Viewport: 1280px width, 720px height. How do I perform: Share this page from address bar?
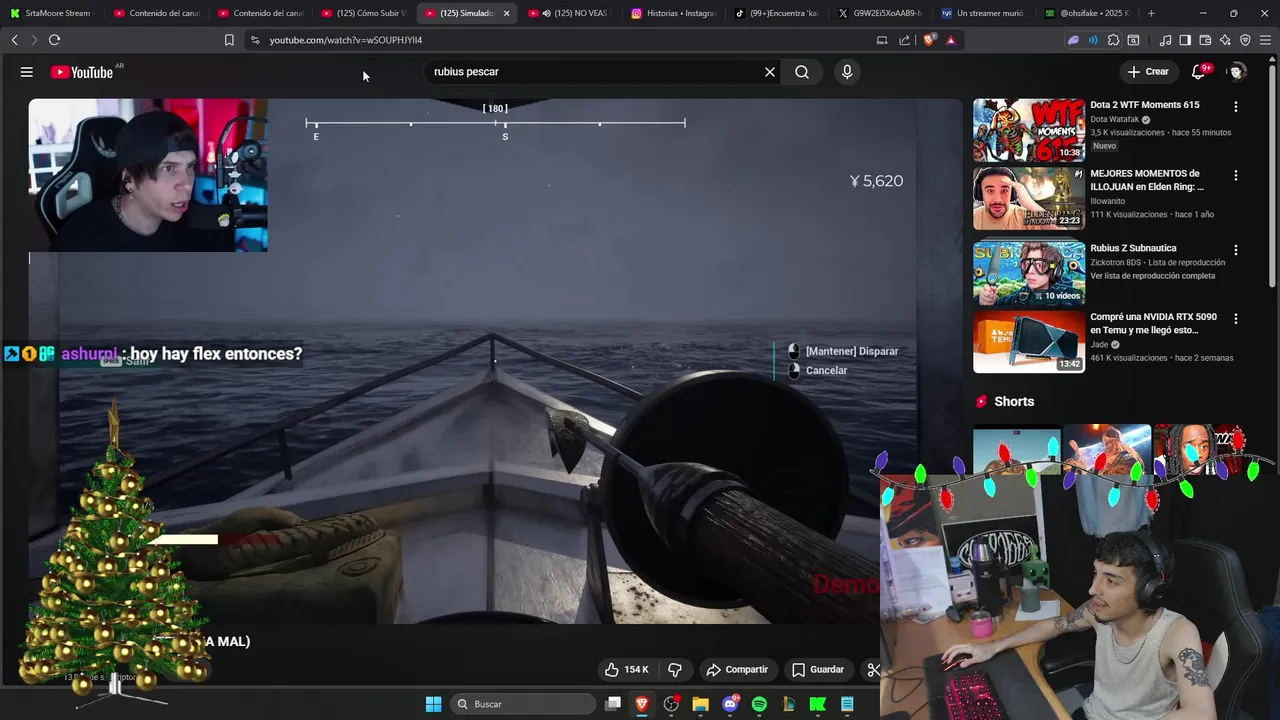pos(905,40)
